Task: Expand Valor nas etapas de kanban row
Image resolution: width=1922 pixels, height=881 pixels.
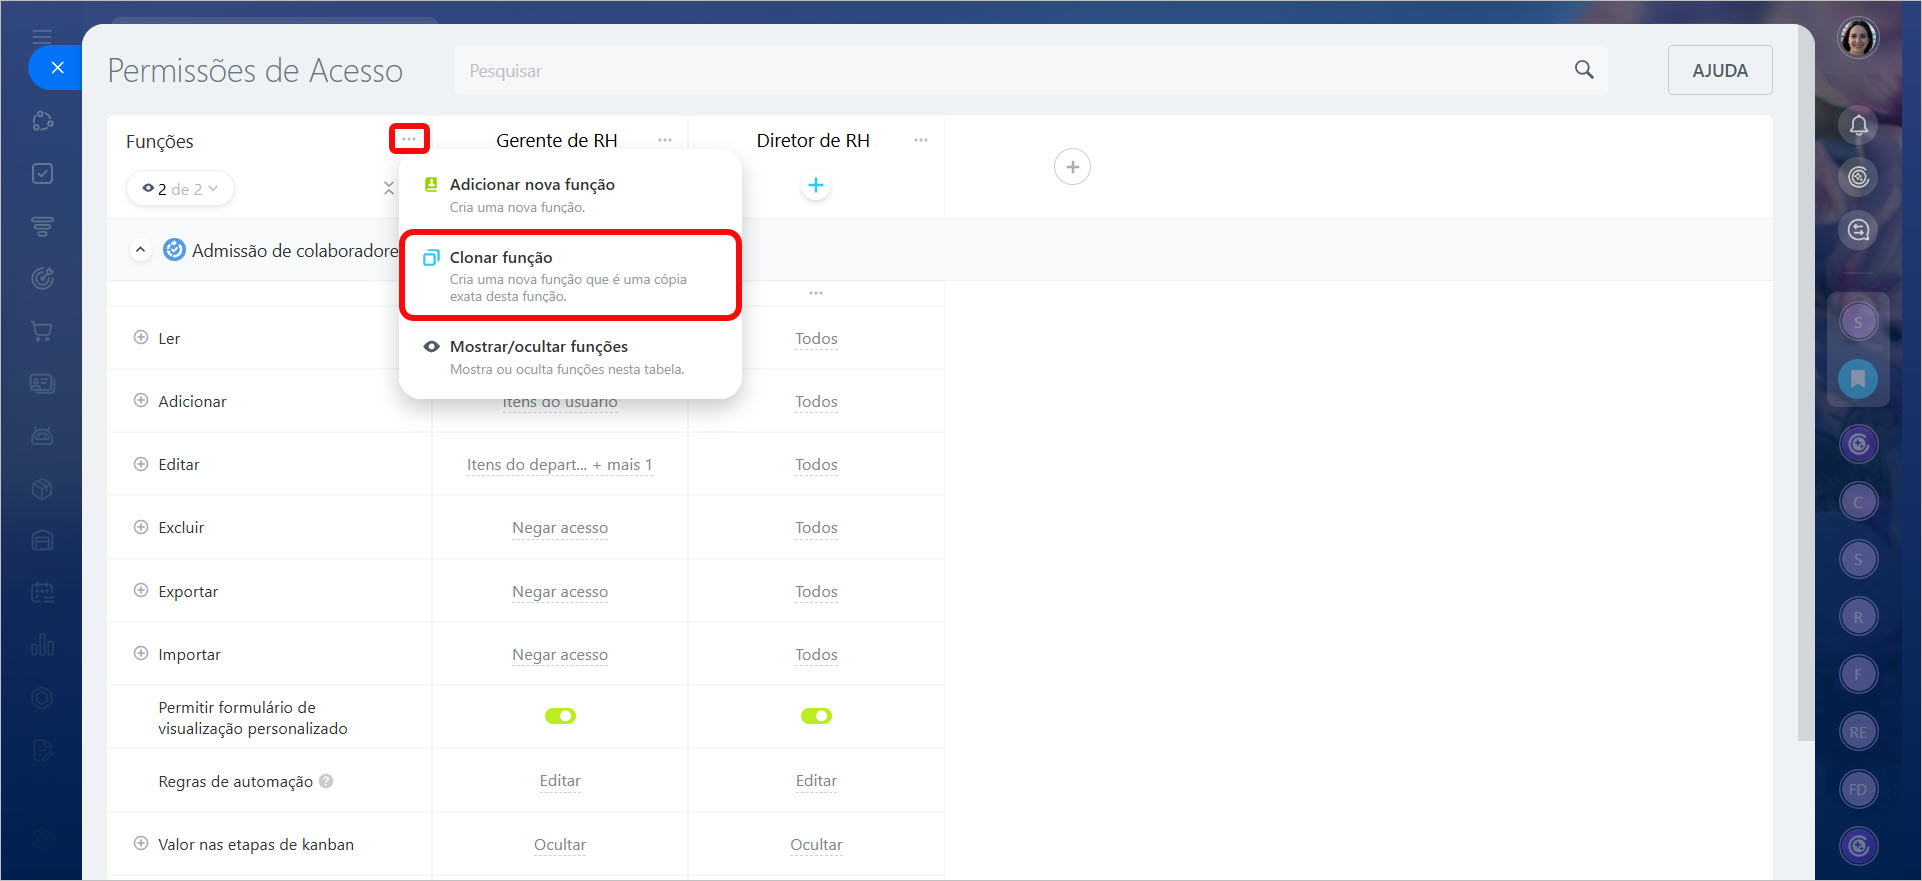Action: (141, 844)
